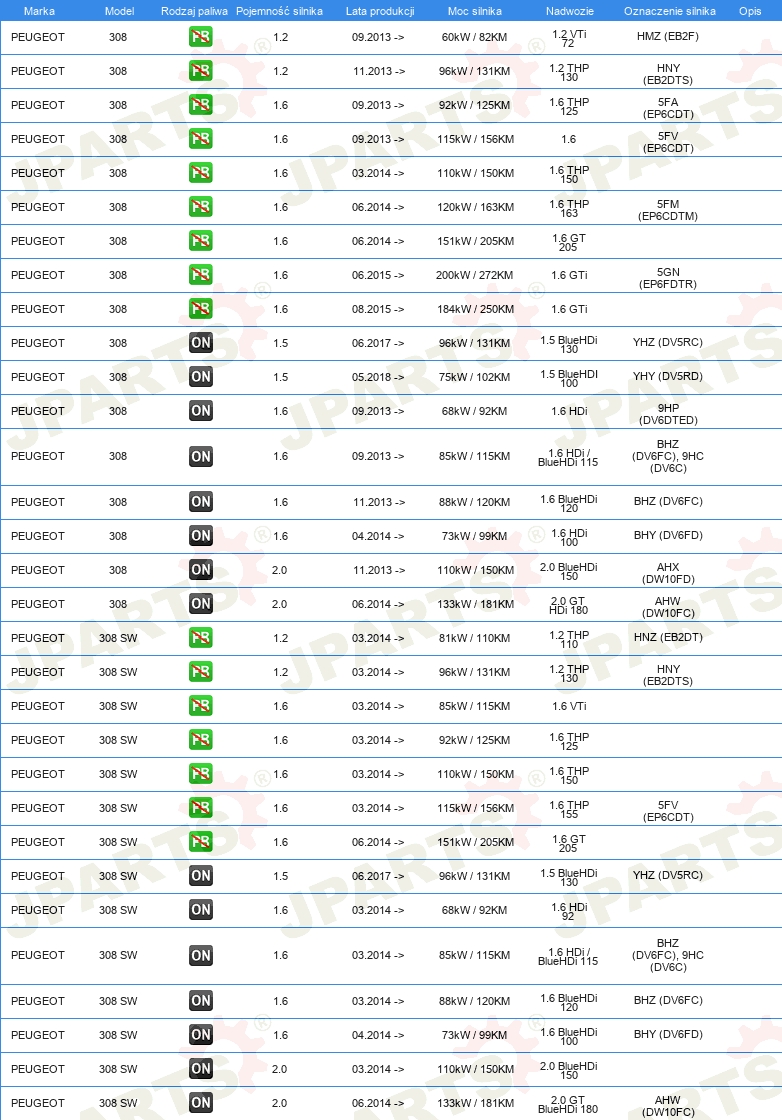Select the HMZ (EB2F) engine code cell
782x1120 pixels.
point(668,36)
